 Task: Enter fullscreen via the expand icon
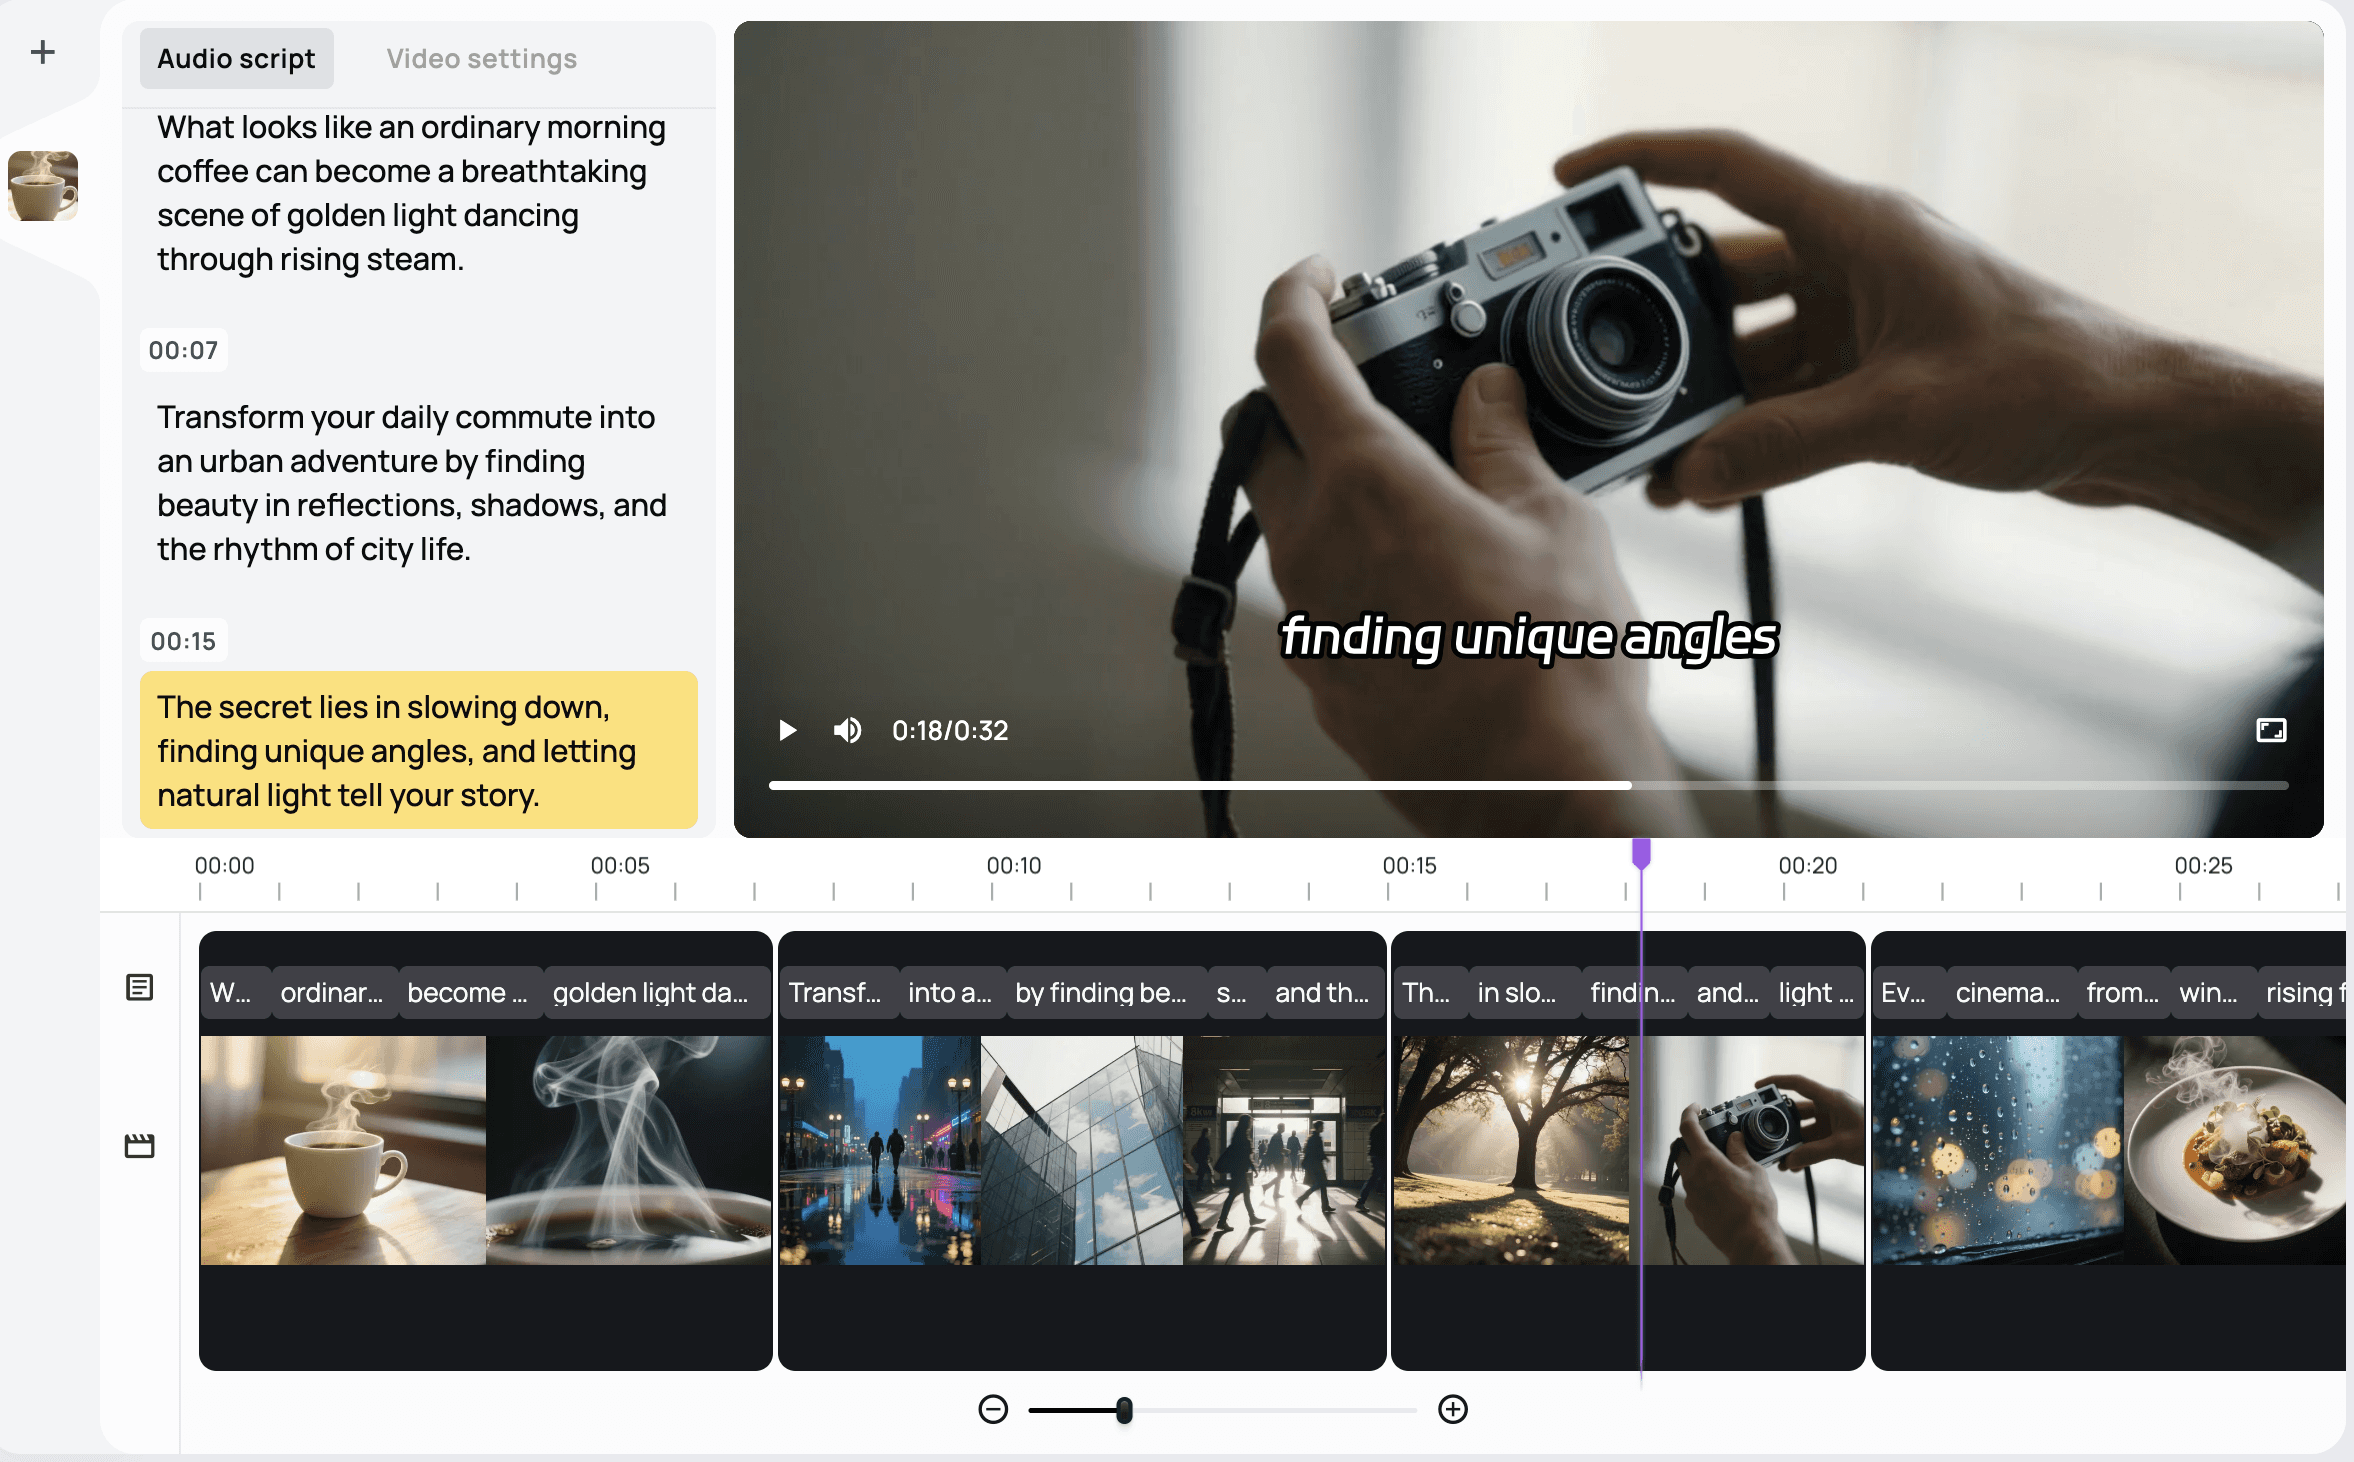(2271, 731)
